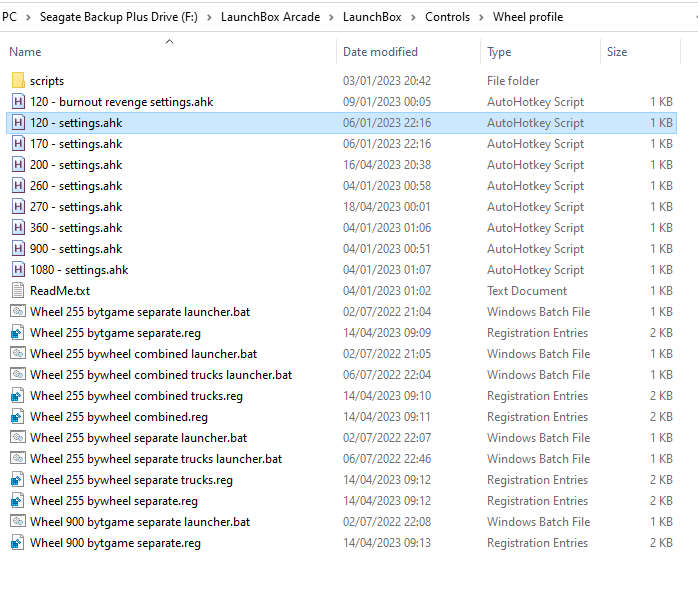The width and height of the screenshot is (698, 590).
Task: Select file name 120 - burnout revenge settings.ahk
Action: pyautogui.click(x=122, y=102)
